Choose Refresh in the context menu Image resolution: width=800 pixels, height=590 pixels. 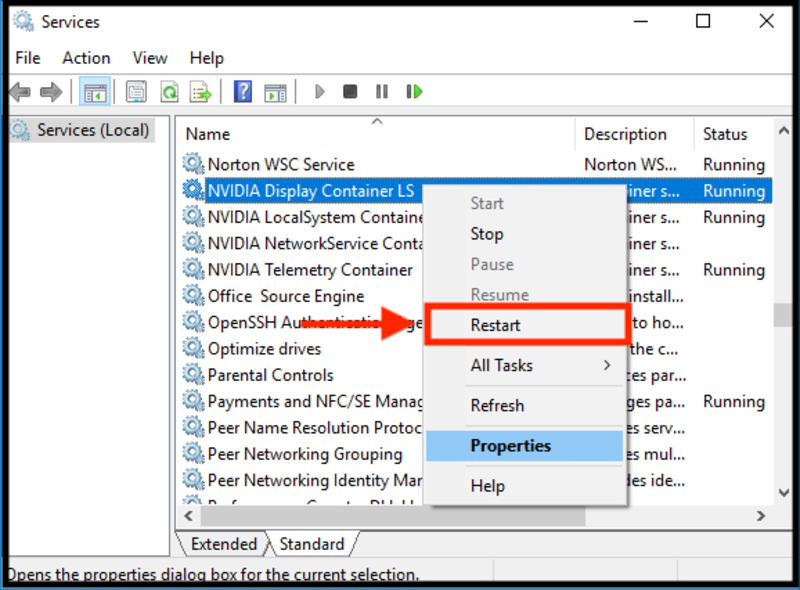(x=524, y=405)
